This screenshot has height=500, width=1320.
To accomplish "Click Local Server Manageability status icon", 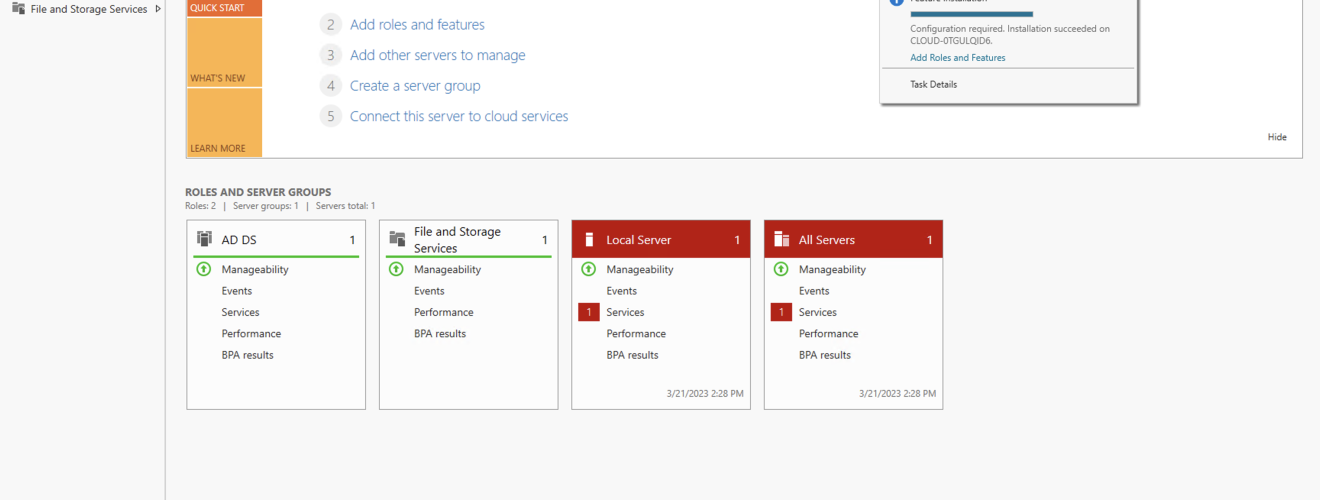I will [x=588, y=269].
